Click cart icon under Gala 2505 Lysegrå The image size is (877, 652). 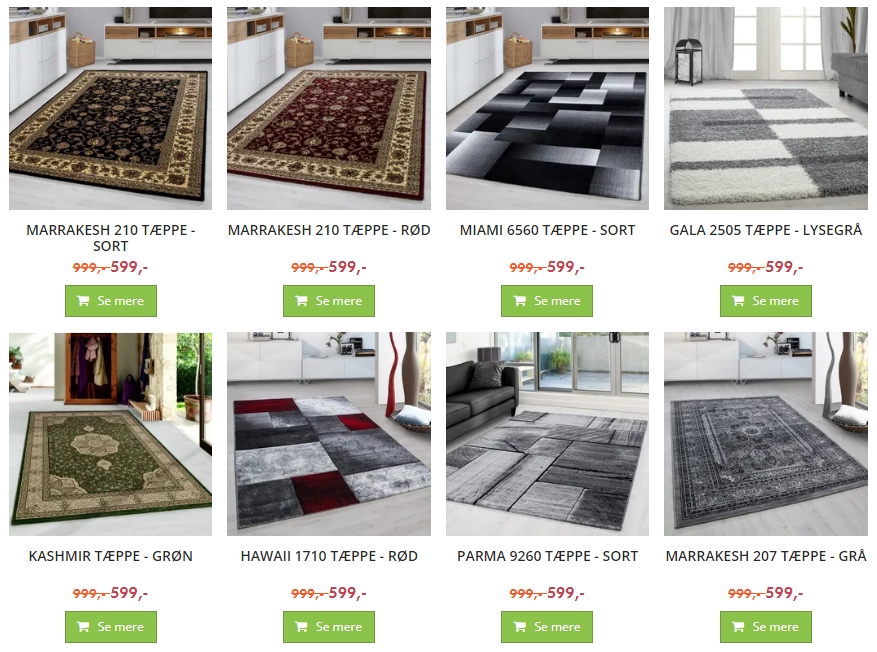(738, 301)
